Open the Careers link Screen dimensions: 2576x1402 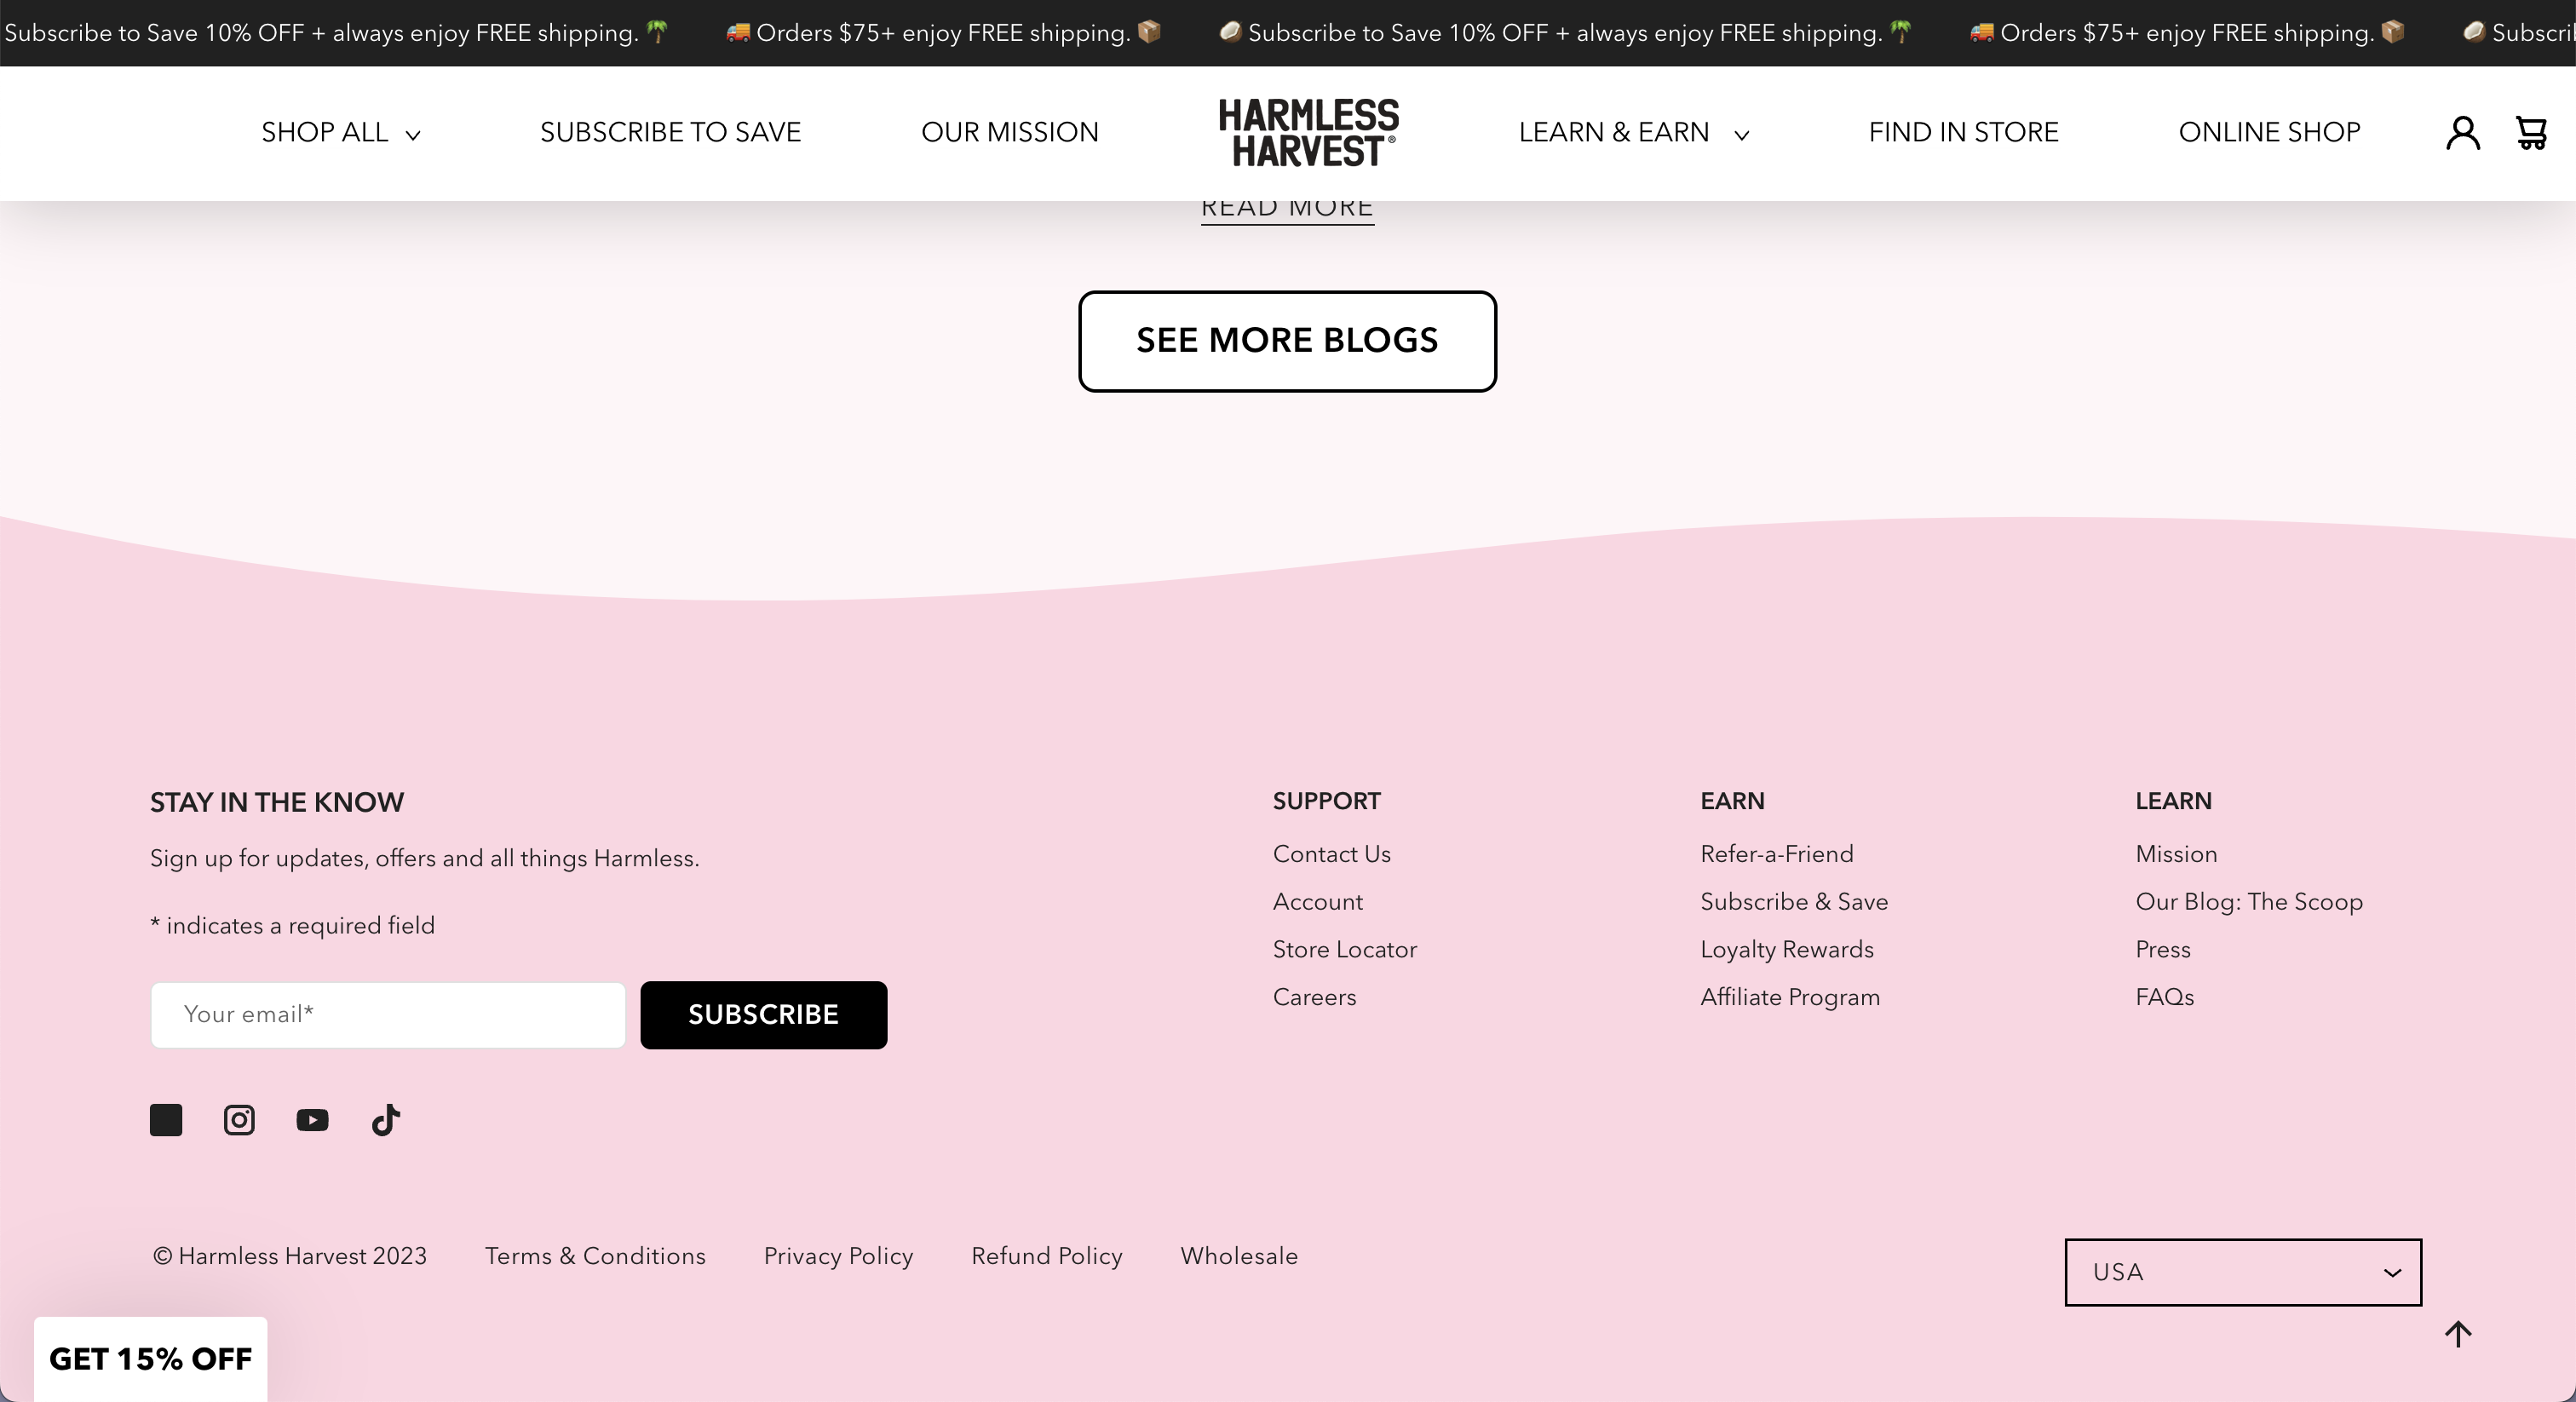click(x=1315, y=998)
